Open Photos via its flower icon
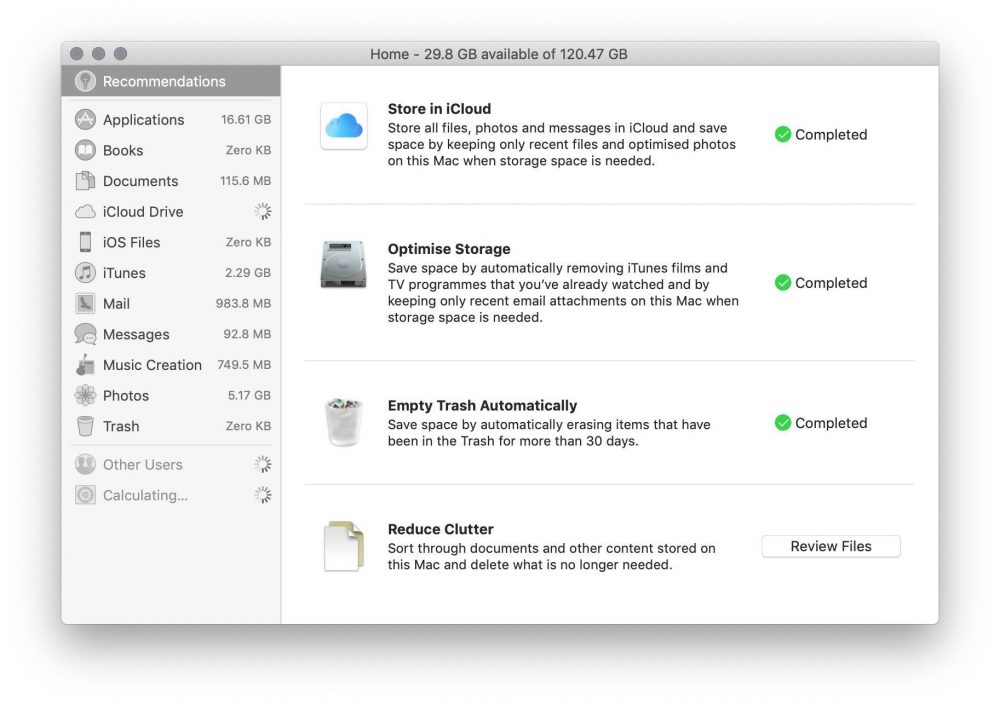 point(85,396)
